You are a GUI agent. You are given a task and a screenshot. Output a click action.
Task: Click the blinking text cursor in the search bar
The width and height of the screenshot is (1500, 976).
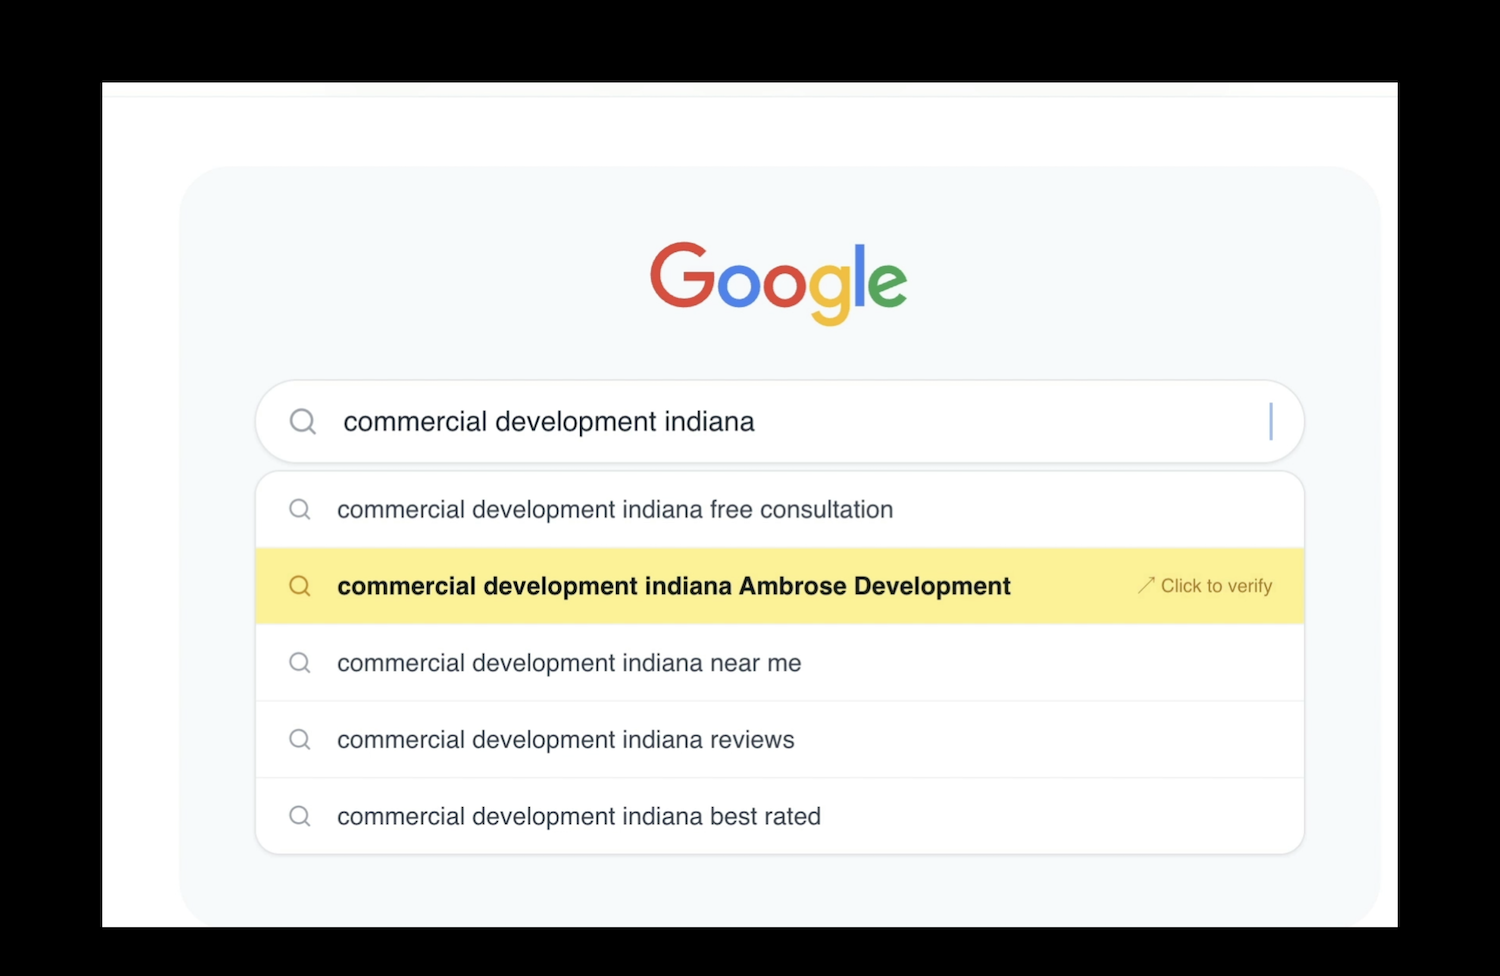pos(1271,421)
